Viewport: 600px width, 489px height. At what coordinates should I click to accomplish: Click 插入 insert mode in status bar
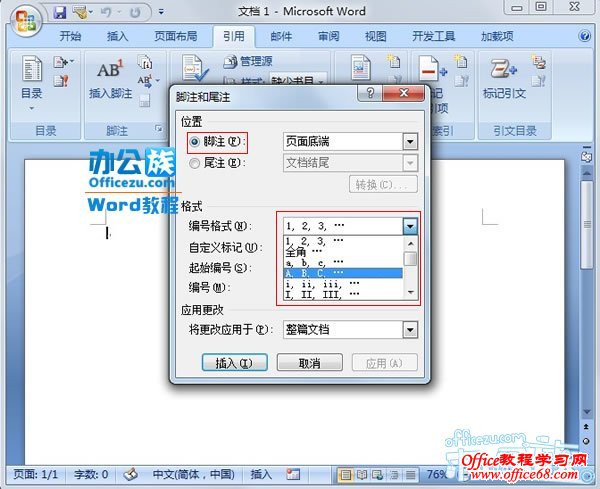point(261,474)
